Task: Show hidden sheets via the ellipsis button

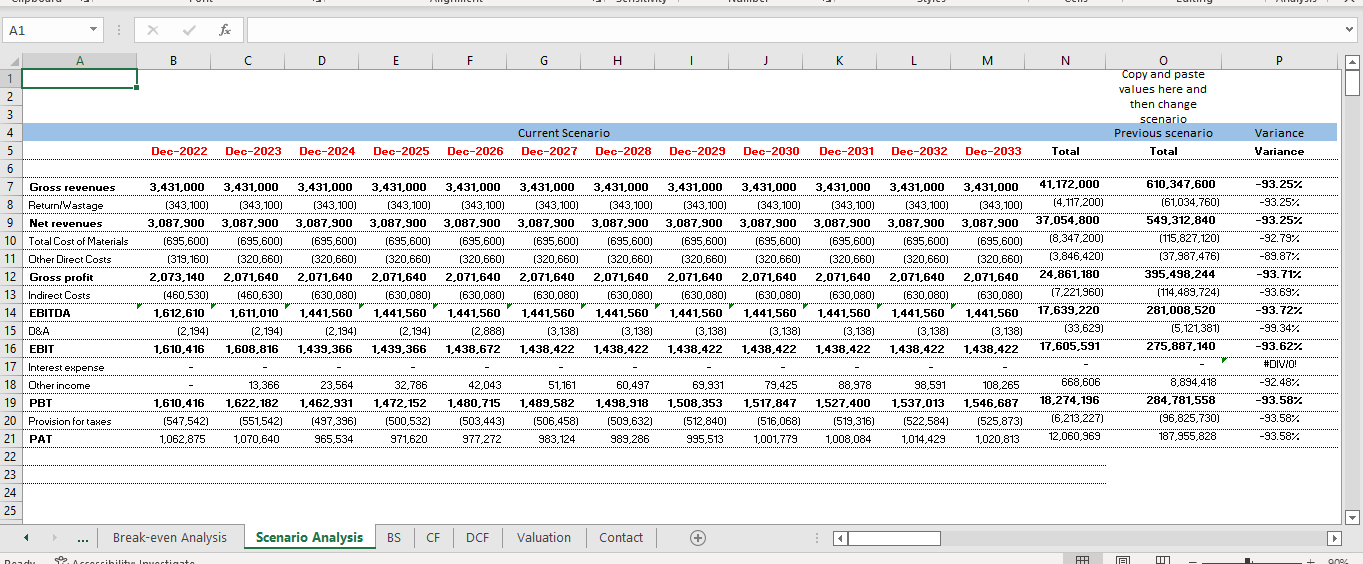Action: [83, 539]
